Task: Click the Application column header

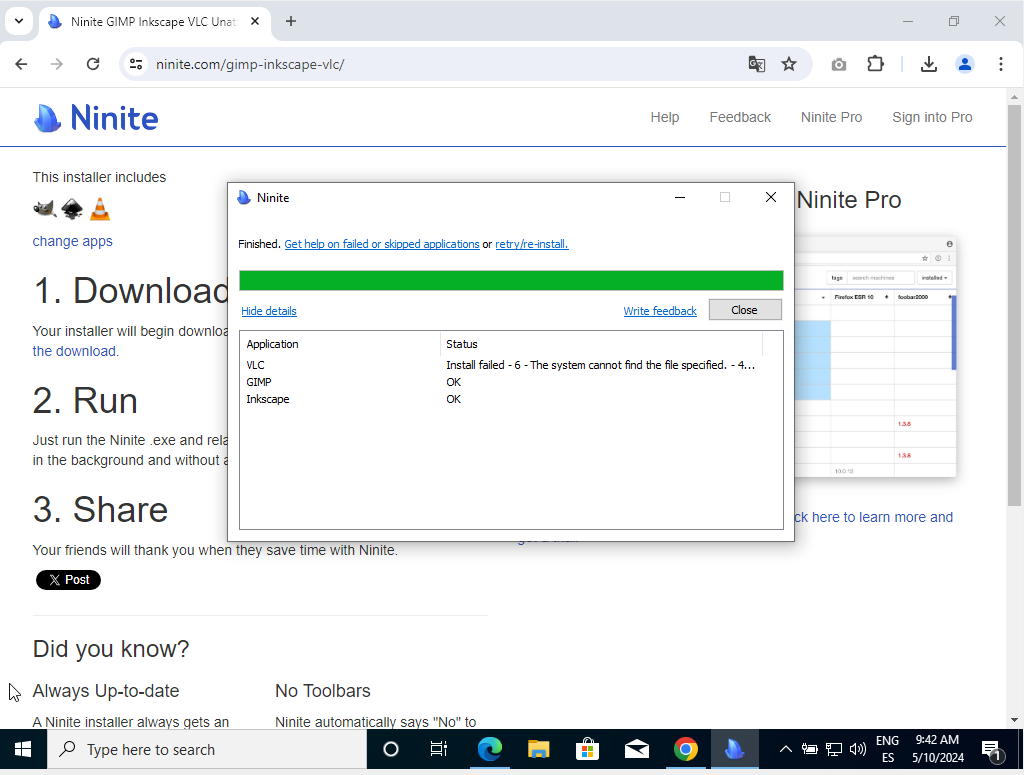Action: coord(340,344)
